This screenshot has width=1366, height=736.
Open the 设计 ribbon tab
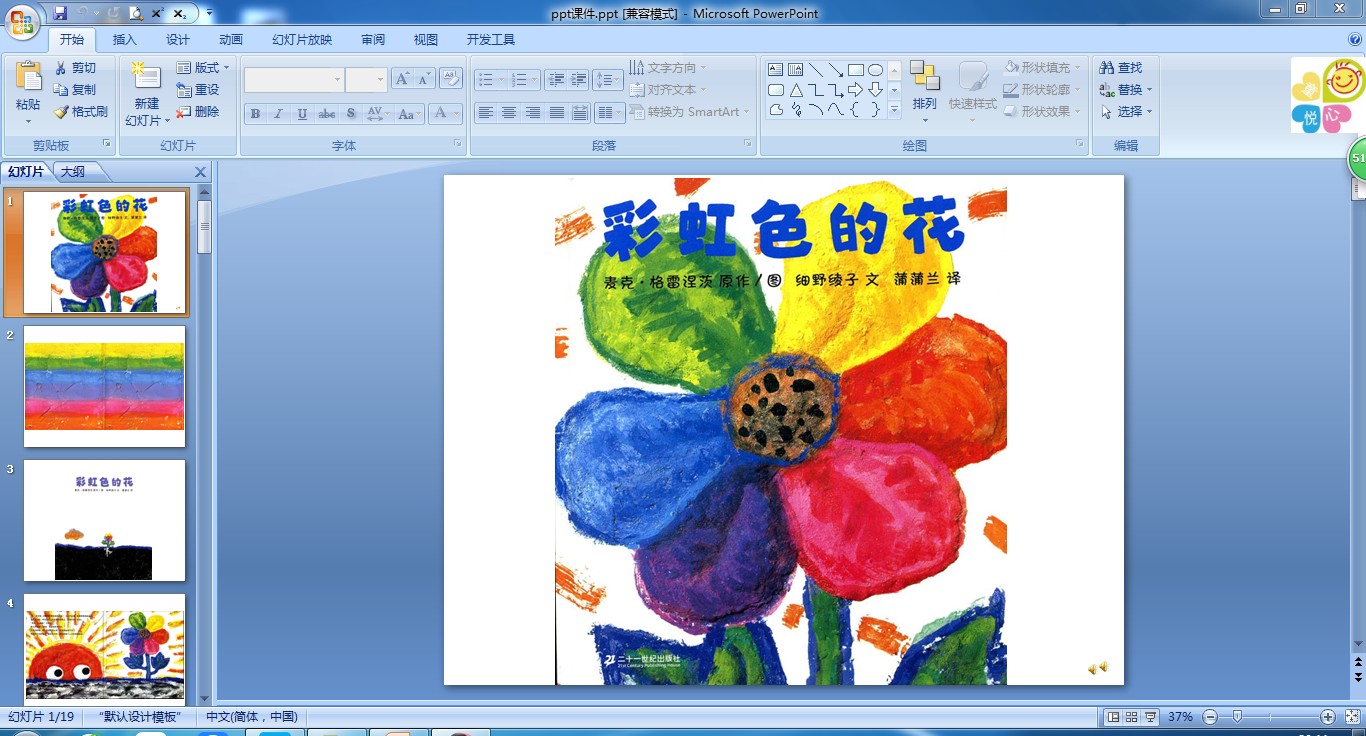coord(178,40)
